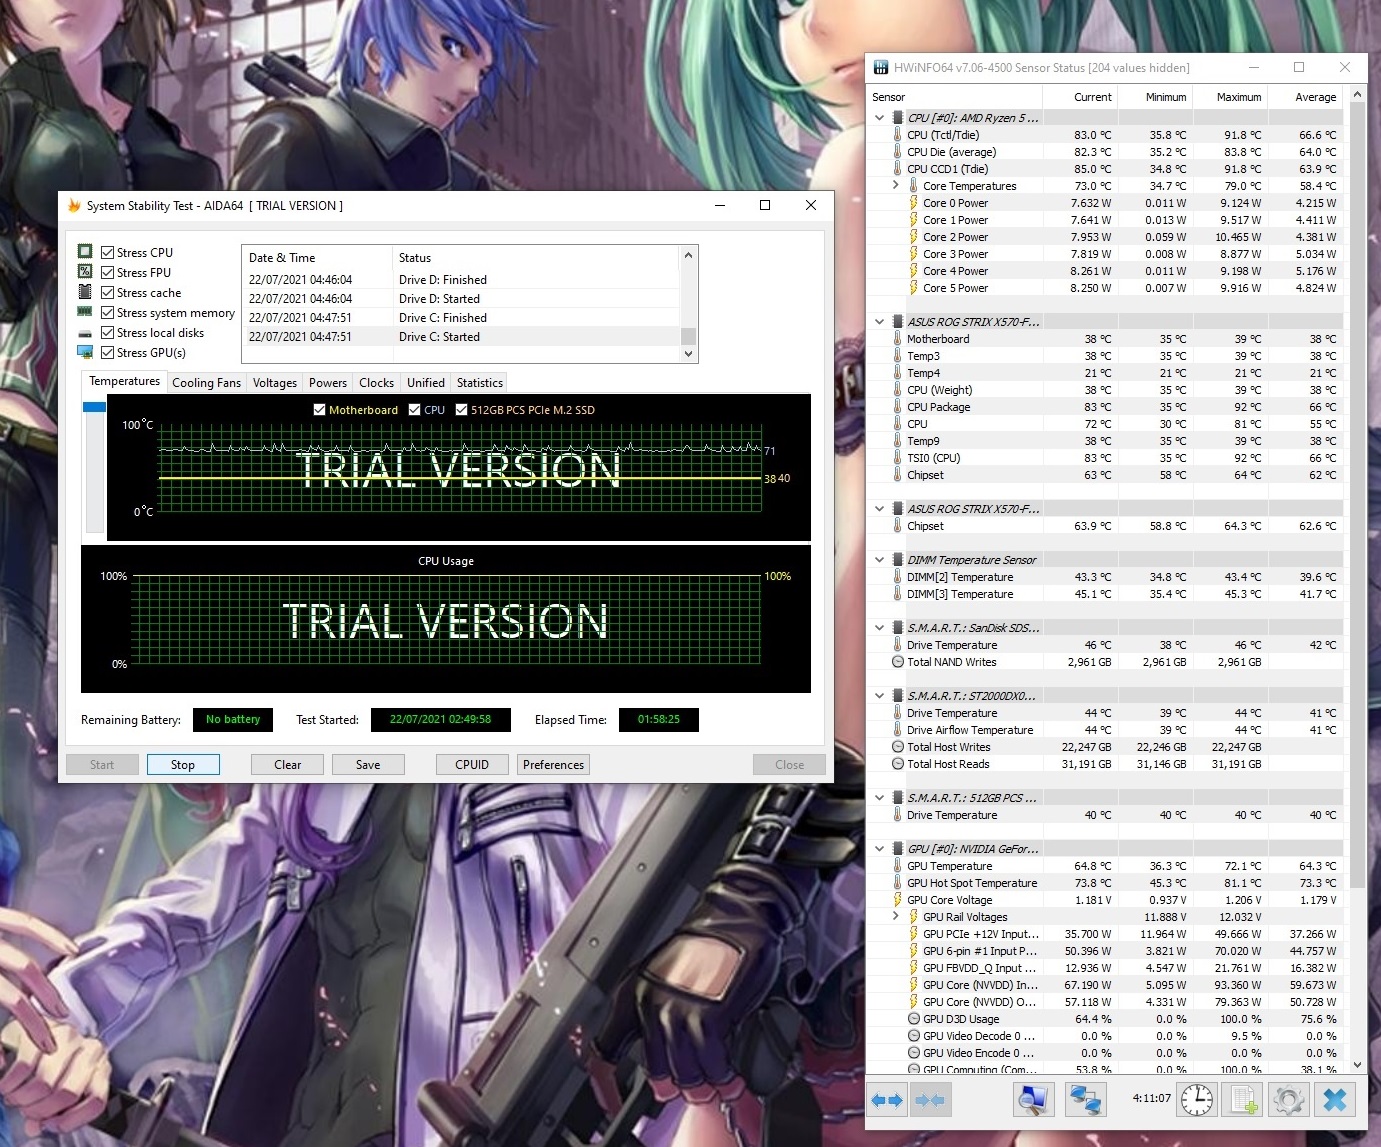Collapse GPU [#0]: NVIDIA GeForce group
Image resolution: width=1381 pixels, height=1147 pixels.
(879, 849)
